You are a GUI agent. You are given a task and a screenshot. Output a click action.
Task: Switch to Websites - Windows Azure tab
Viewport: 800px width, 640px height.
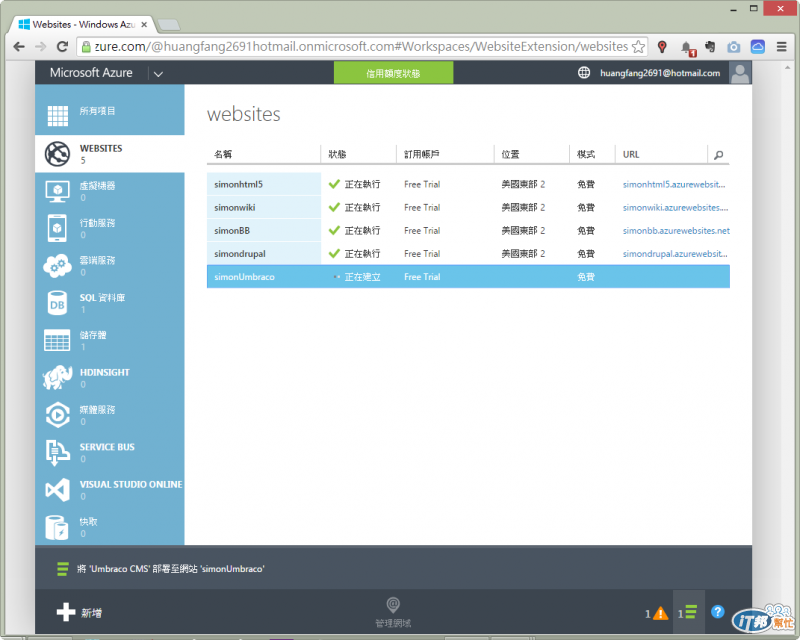click(83, 24)
